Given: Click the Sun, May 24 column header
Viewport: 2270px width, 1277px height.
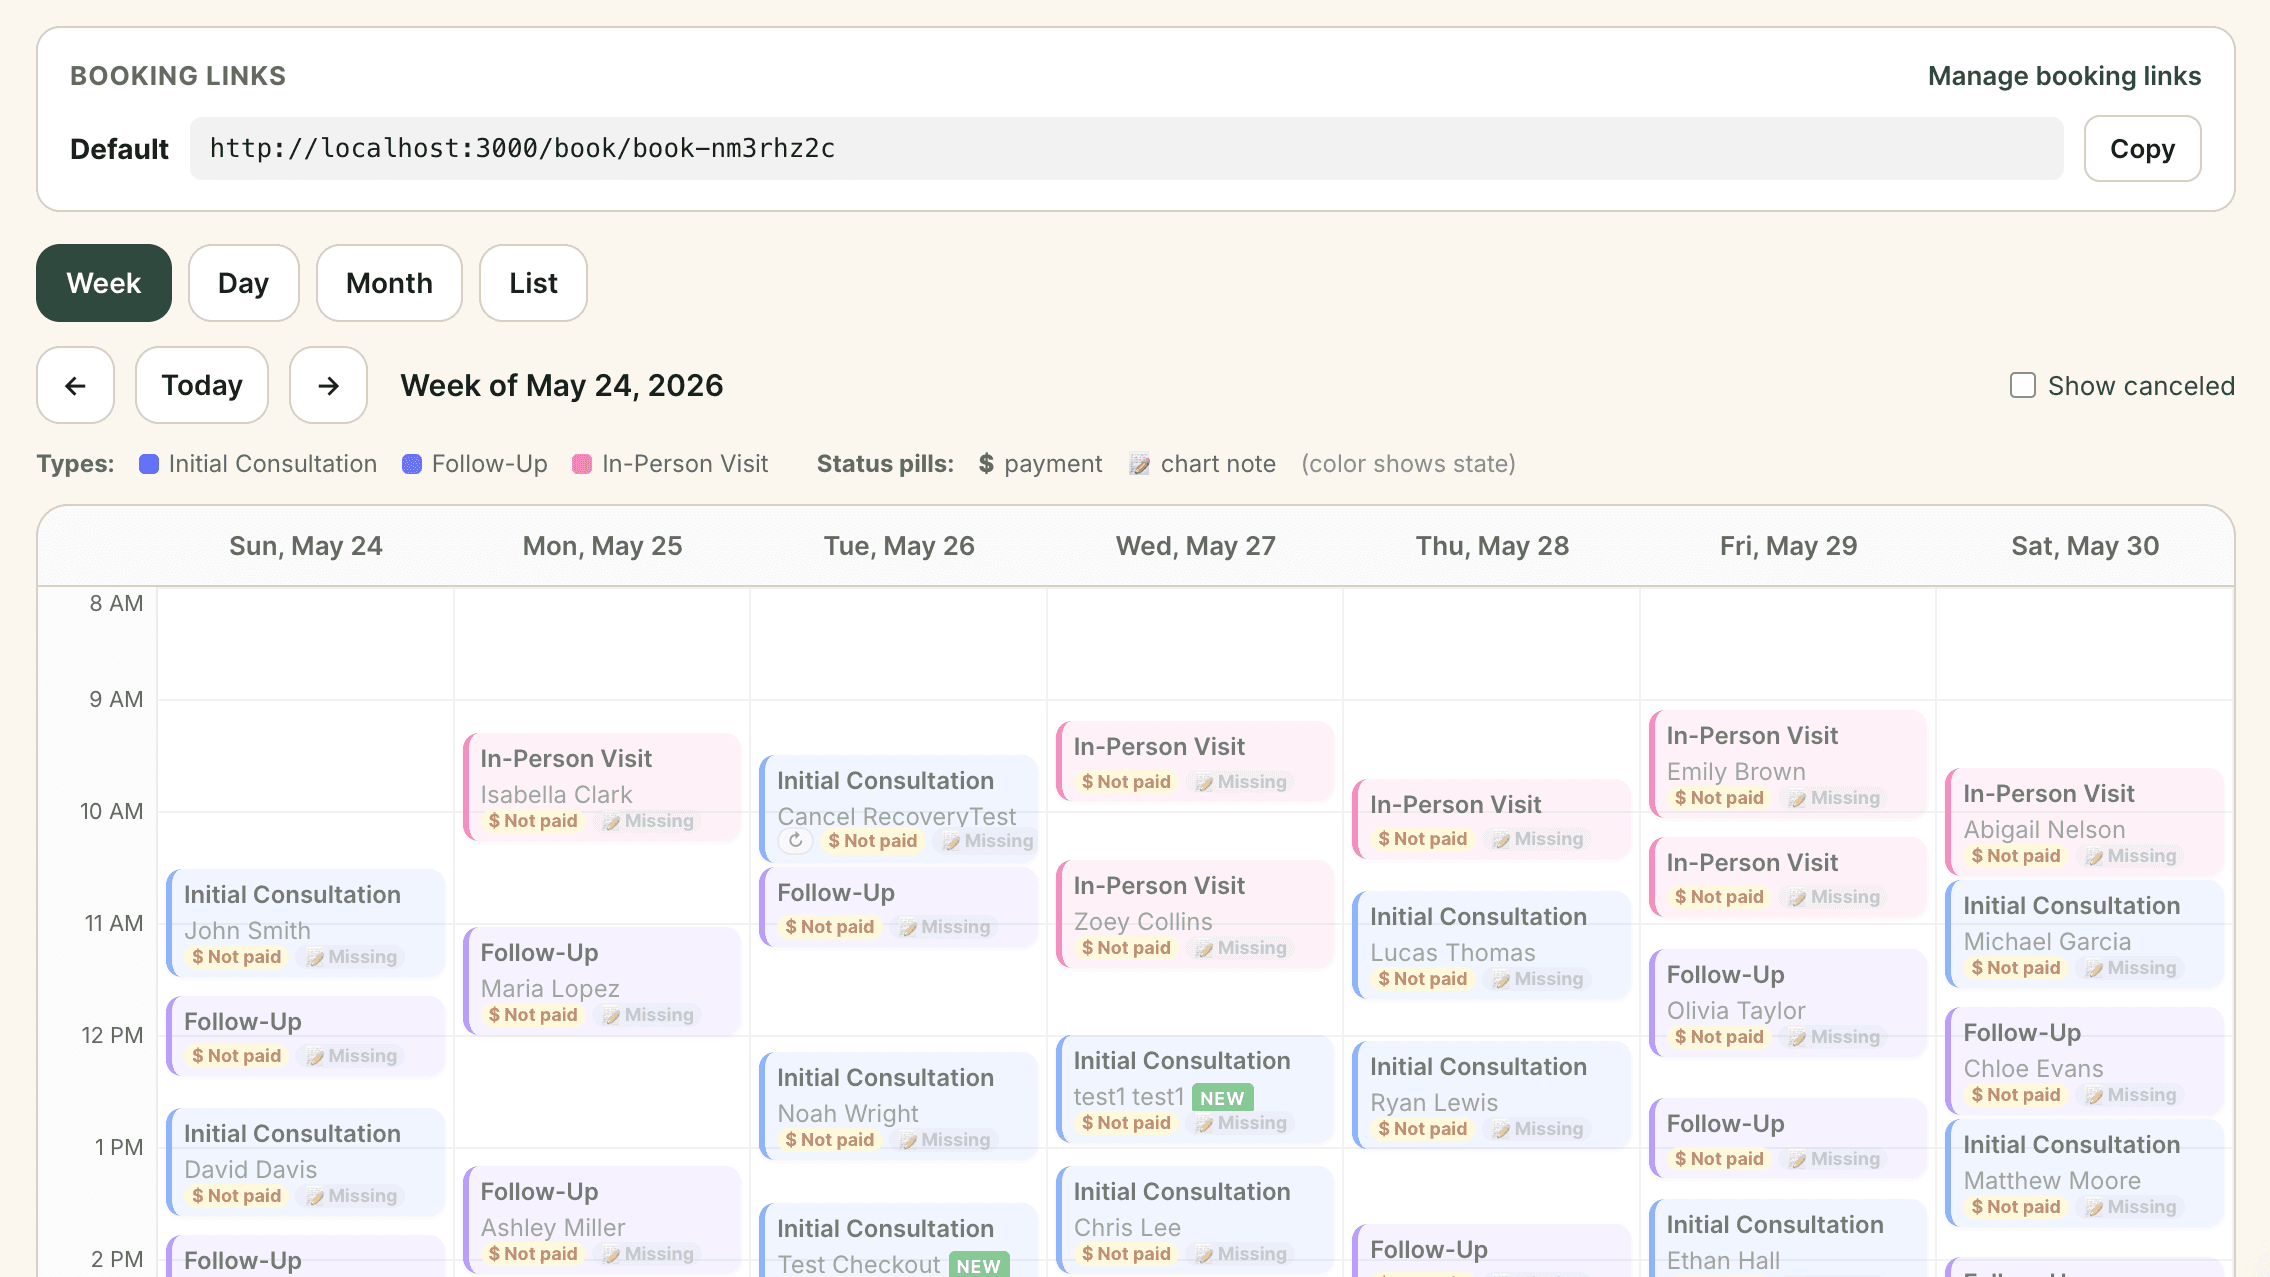Looking at the screenshot, I should pos(305,546).
